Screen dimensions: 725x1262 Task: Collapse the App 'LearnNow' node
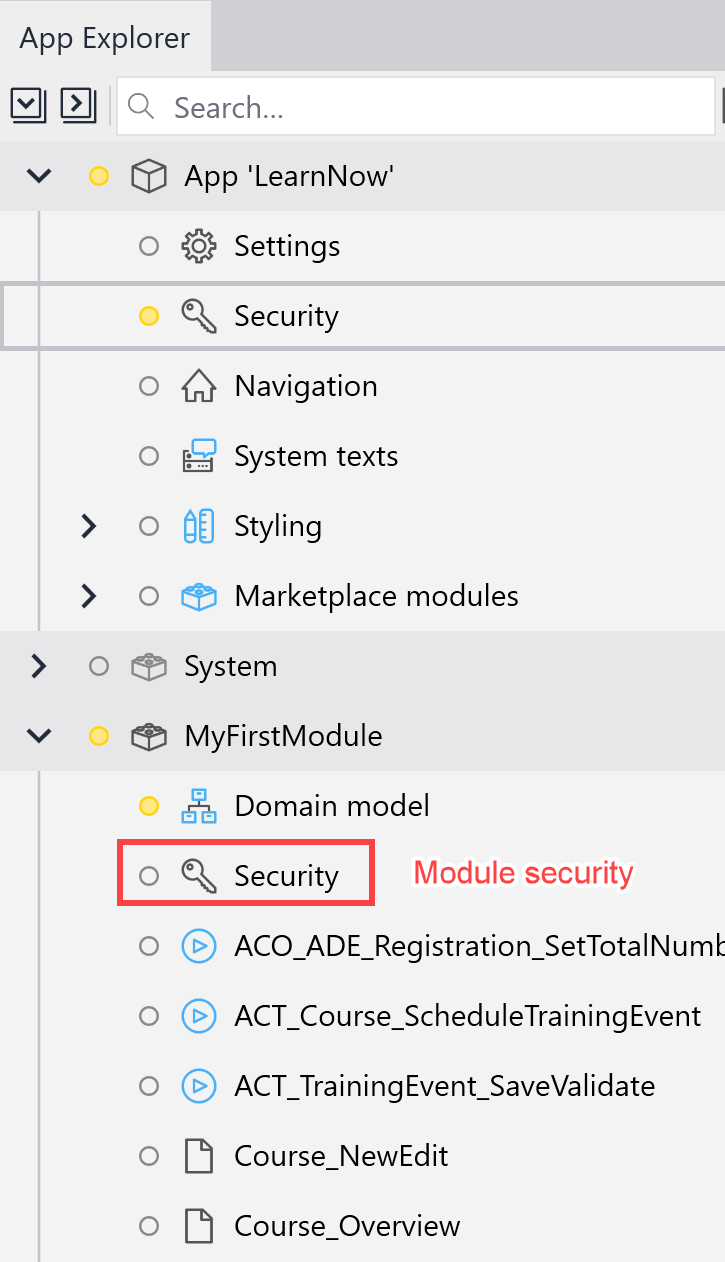pos(39,176)
